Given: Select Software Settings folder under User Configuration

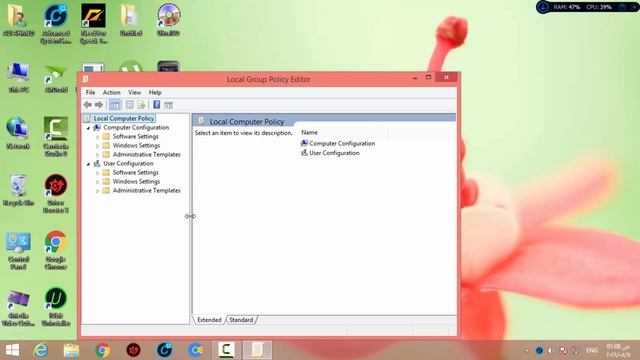Looking at the screenshot, I should pyautogui.click(x=136, y=172).
